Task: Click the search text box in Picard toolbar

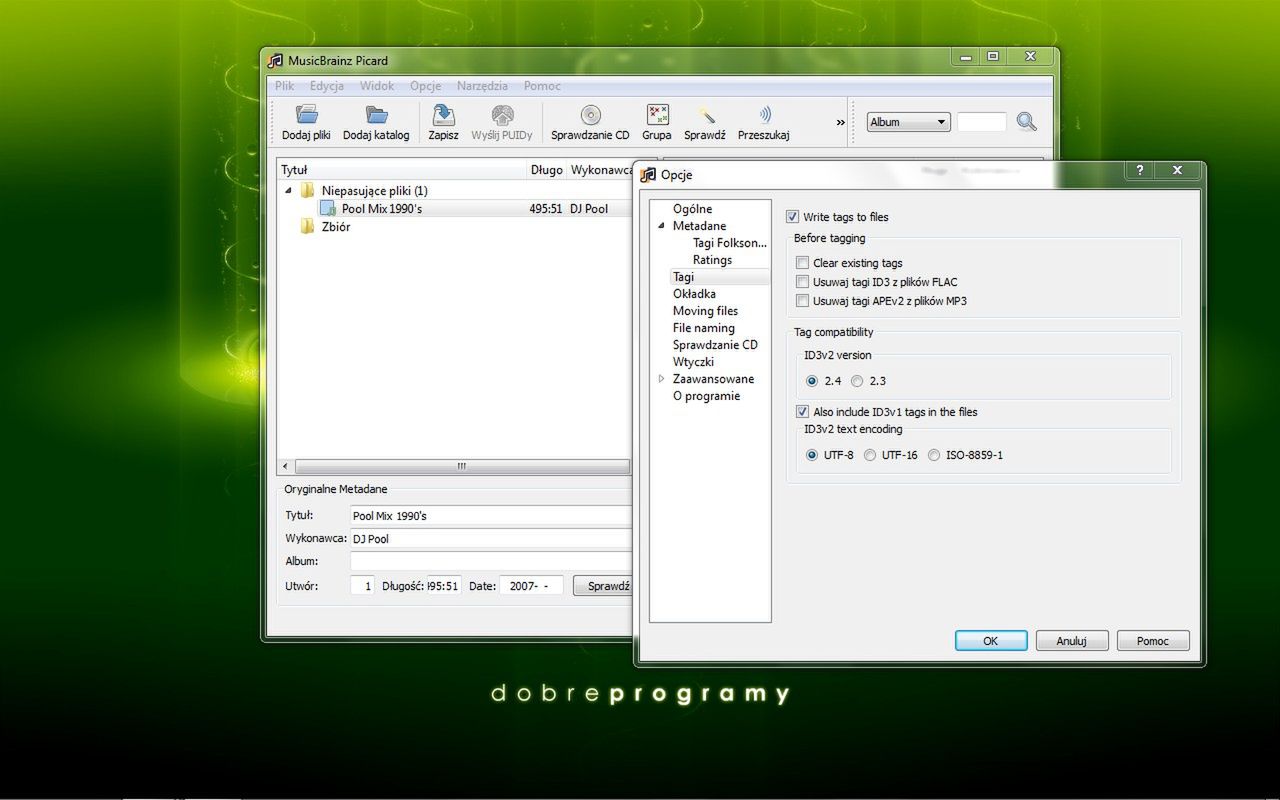Action: click(982, 122)
